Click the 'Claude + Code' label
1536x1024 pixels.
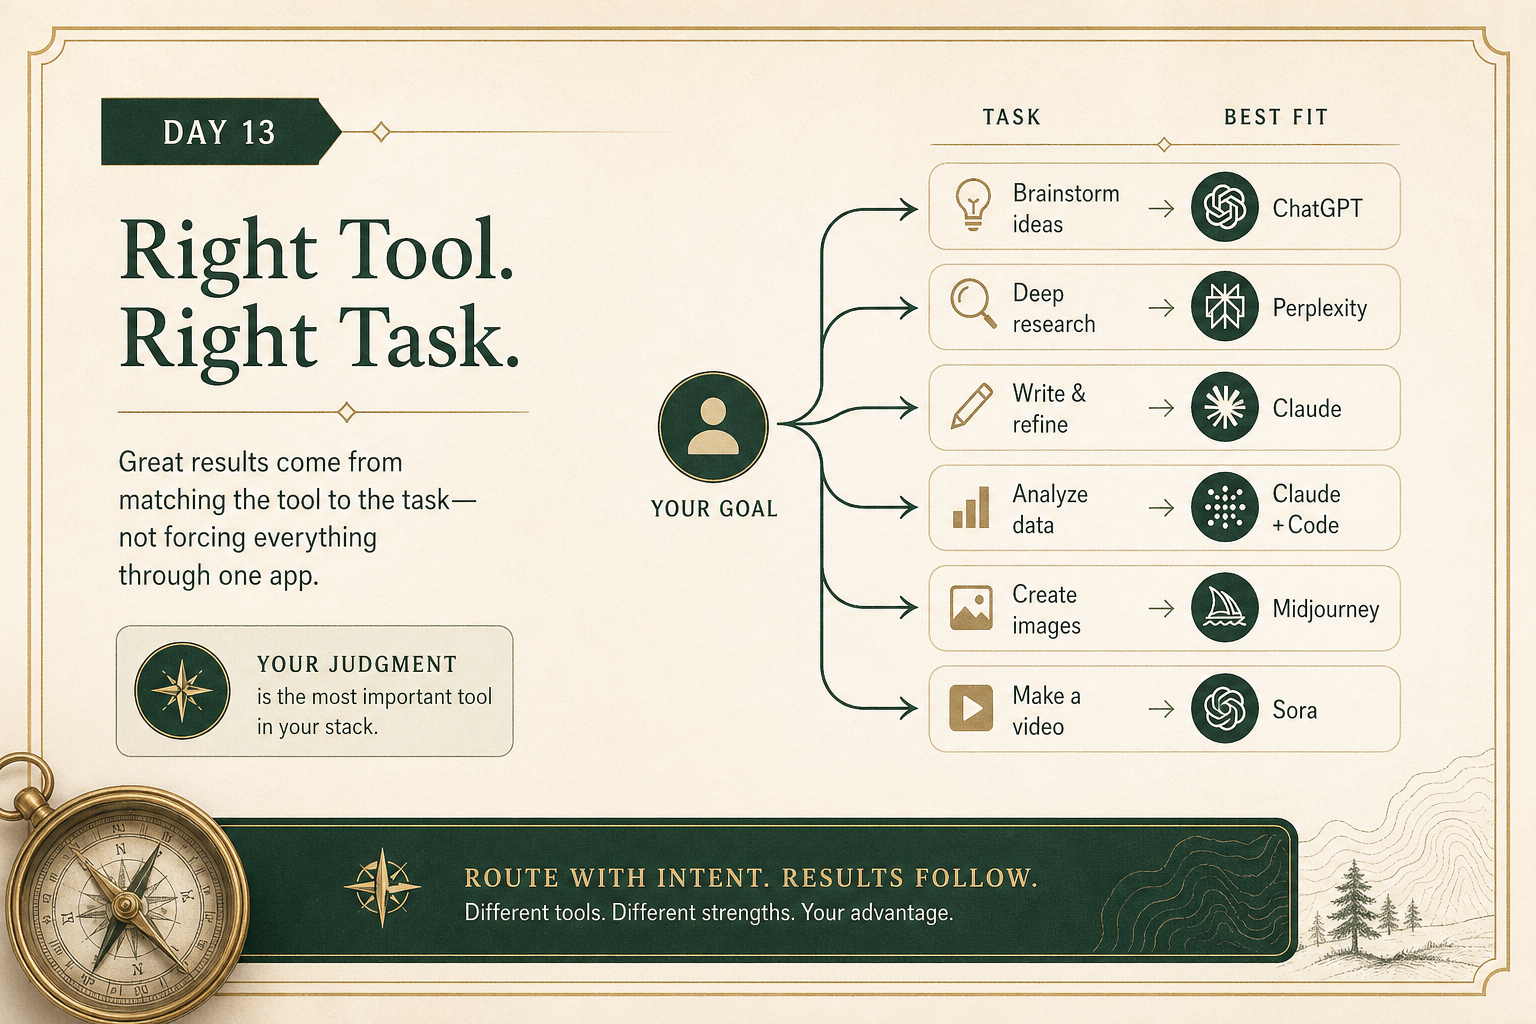(x=1306, y=509)
